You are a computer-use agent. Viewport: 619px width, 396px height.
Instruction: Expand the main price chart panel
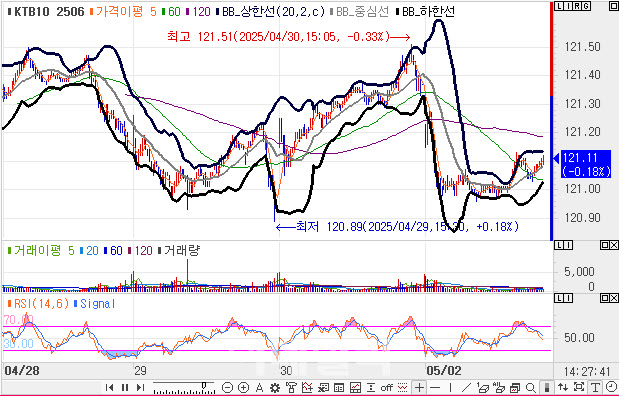614,6
